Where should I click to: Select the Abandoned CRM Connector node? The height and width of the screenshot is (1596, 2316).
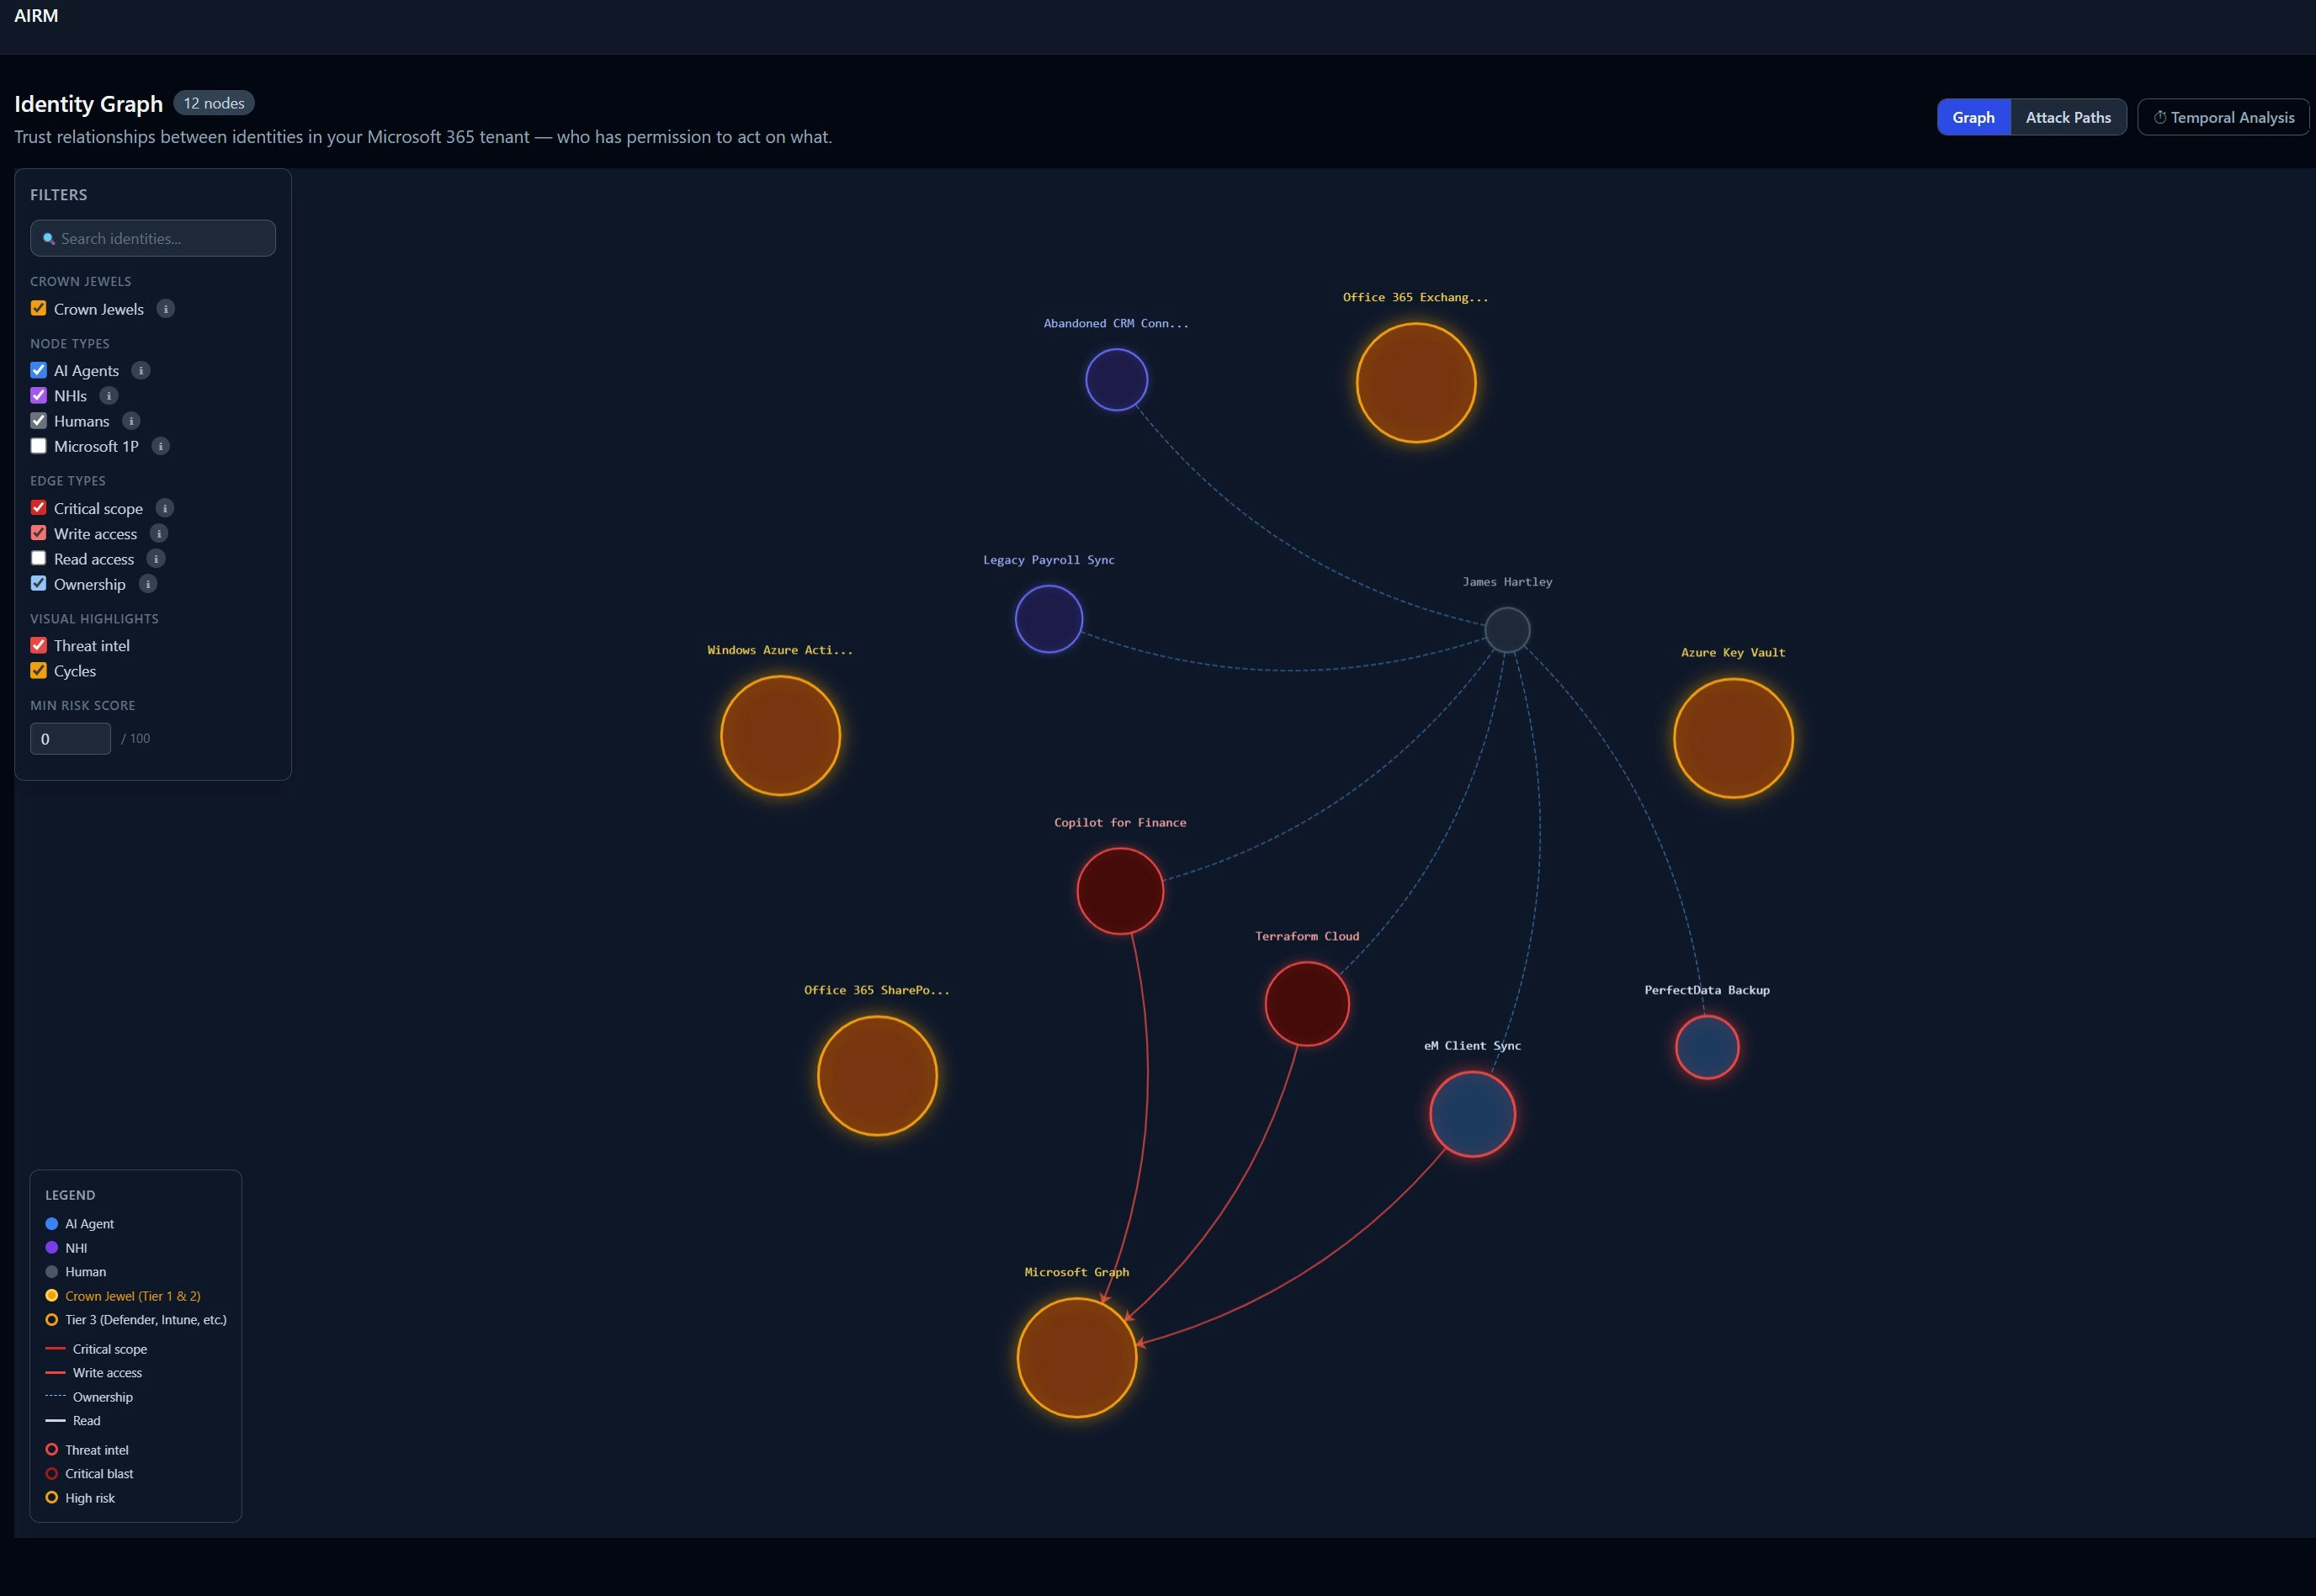click(1116, 380)
